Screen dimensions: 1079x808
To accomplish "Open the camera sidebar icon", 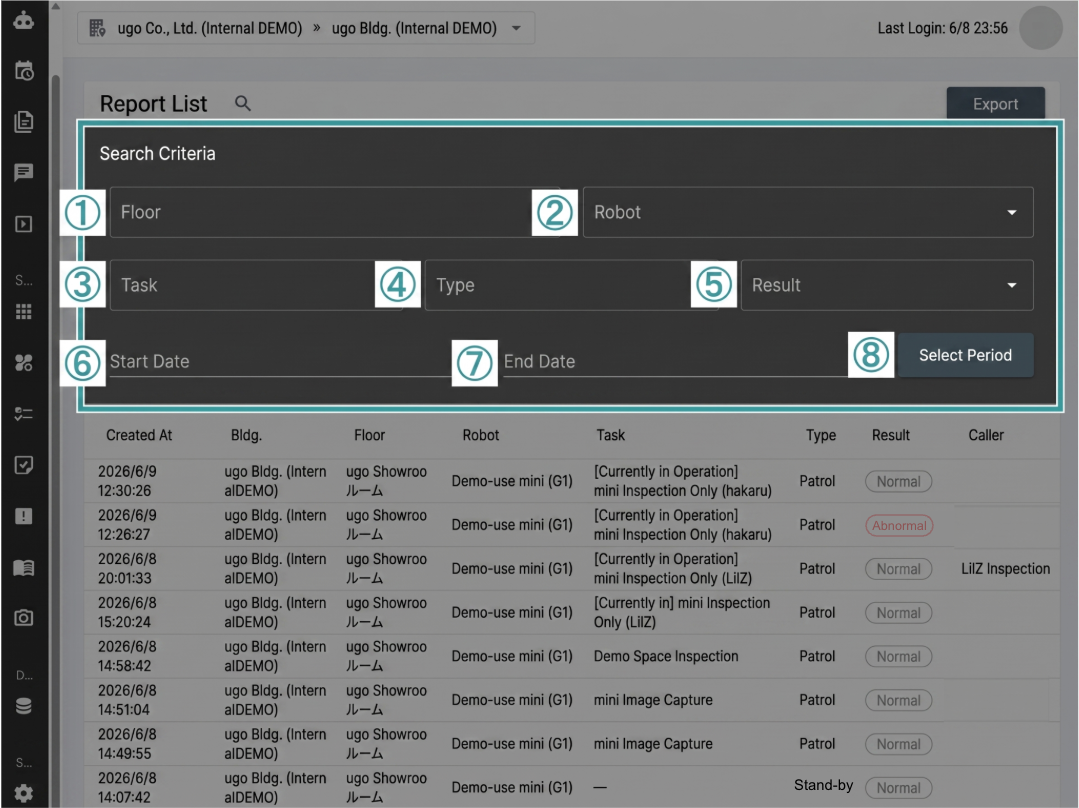I will [x=23, y=617].
